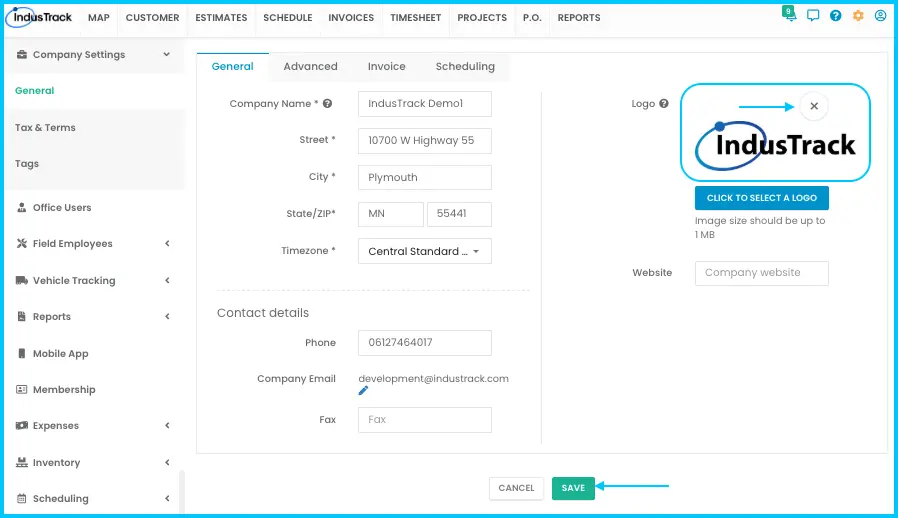Open the help question mark icon in header
Screen dimensions: 898x518
836,15
